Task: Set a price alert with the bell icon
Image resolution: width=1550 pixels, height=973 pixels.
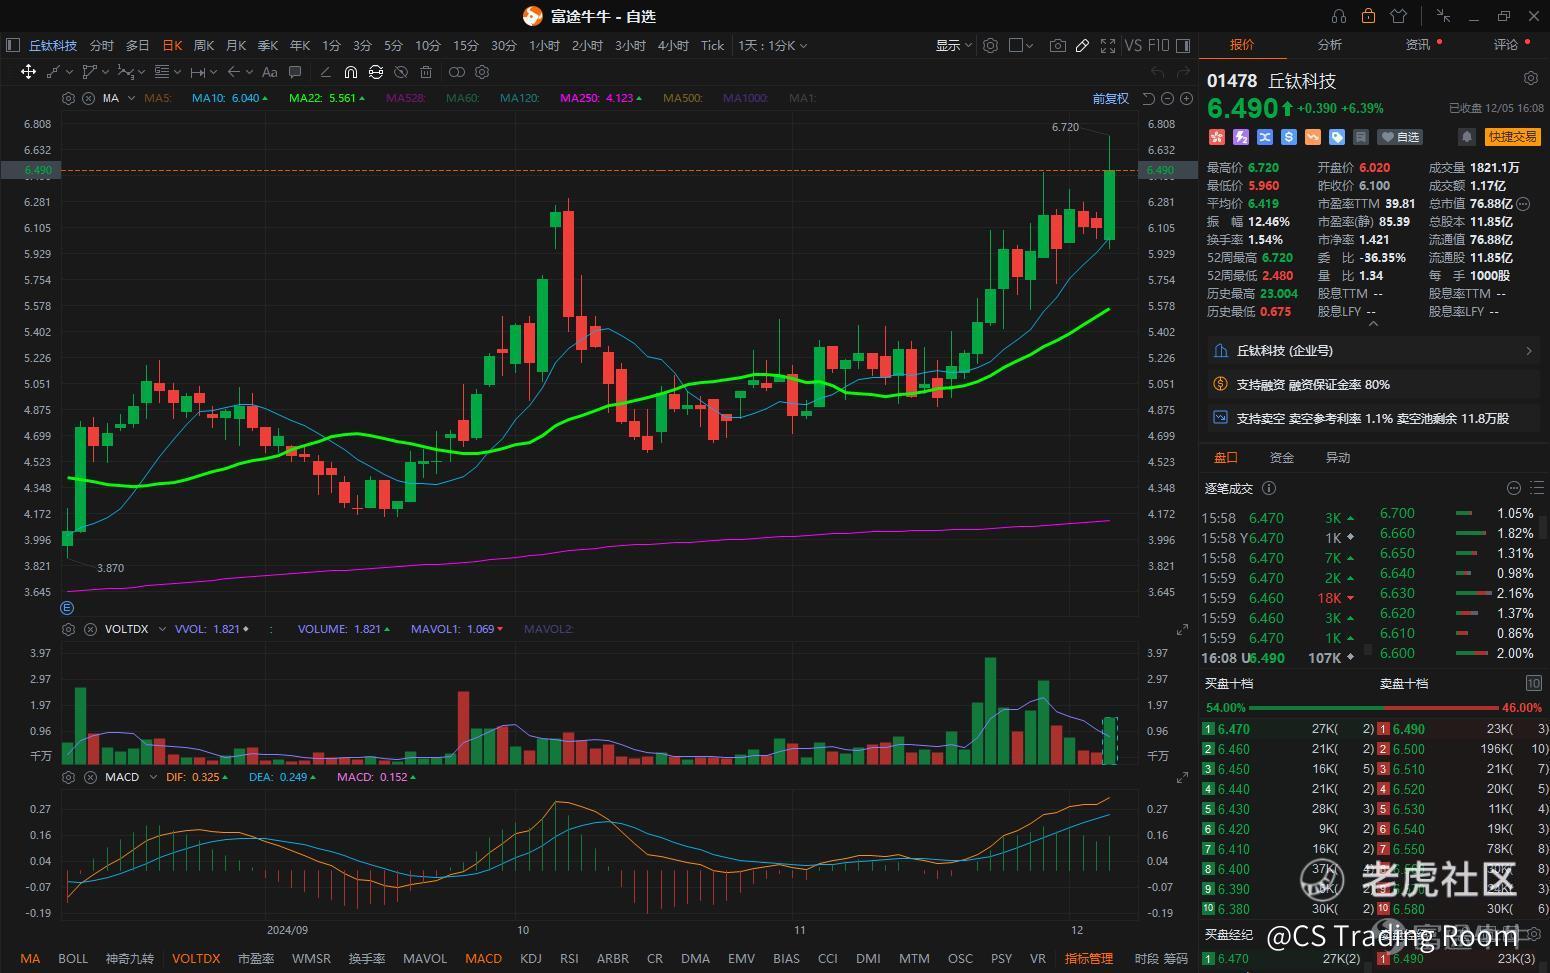Action: point(1467,137)
